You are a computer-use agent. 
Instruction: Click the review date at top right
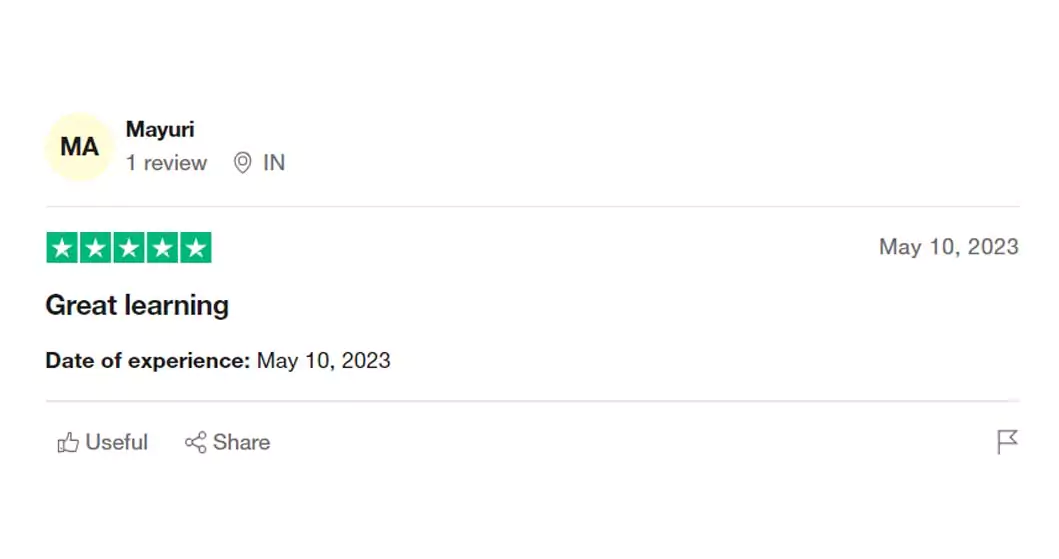click(948, 247)
